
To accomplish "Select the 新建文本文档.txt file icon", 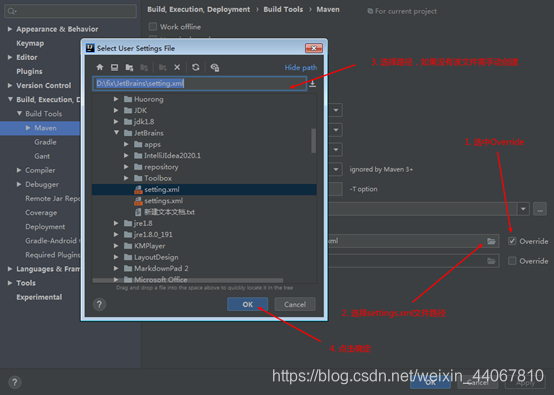I will [x=138, y=212].
